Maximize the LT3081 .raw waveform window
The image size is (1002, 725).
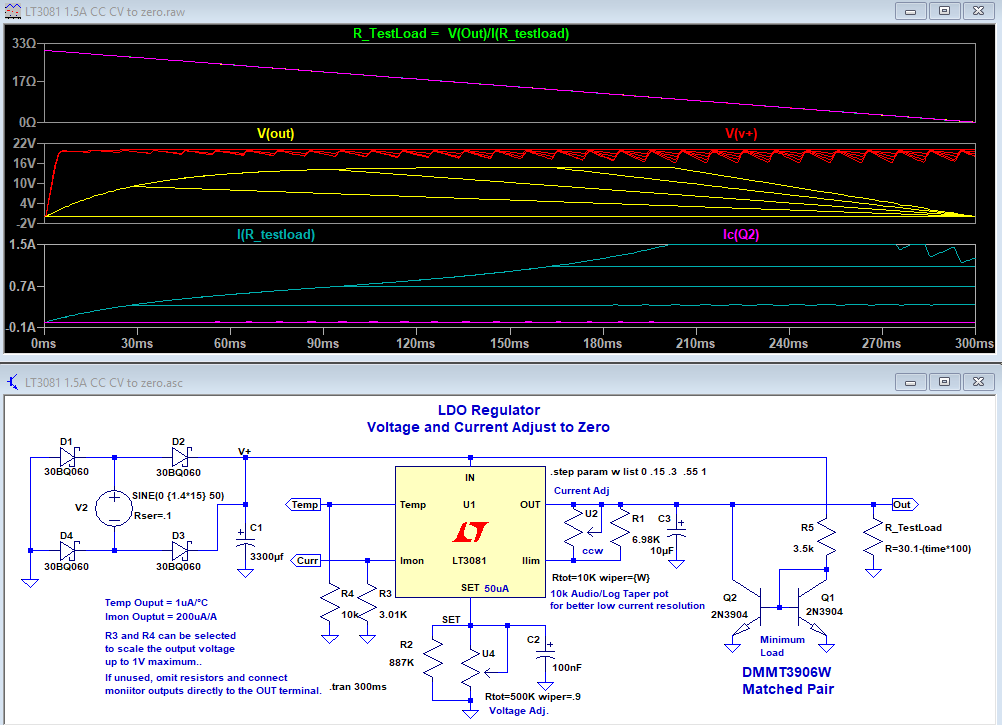tap(944, 11)
